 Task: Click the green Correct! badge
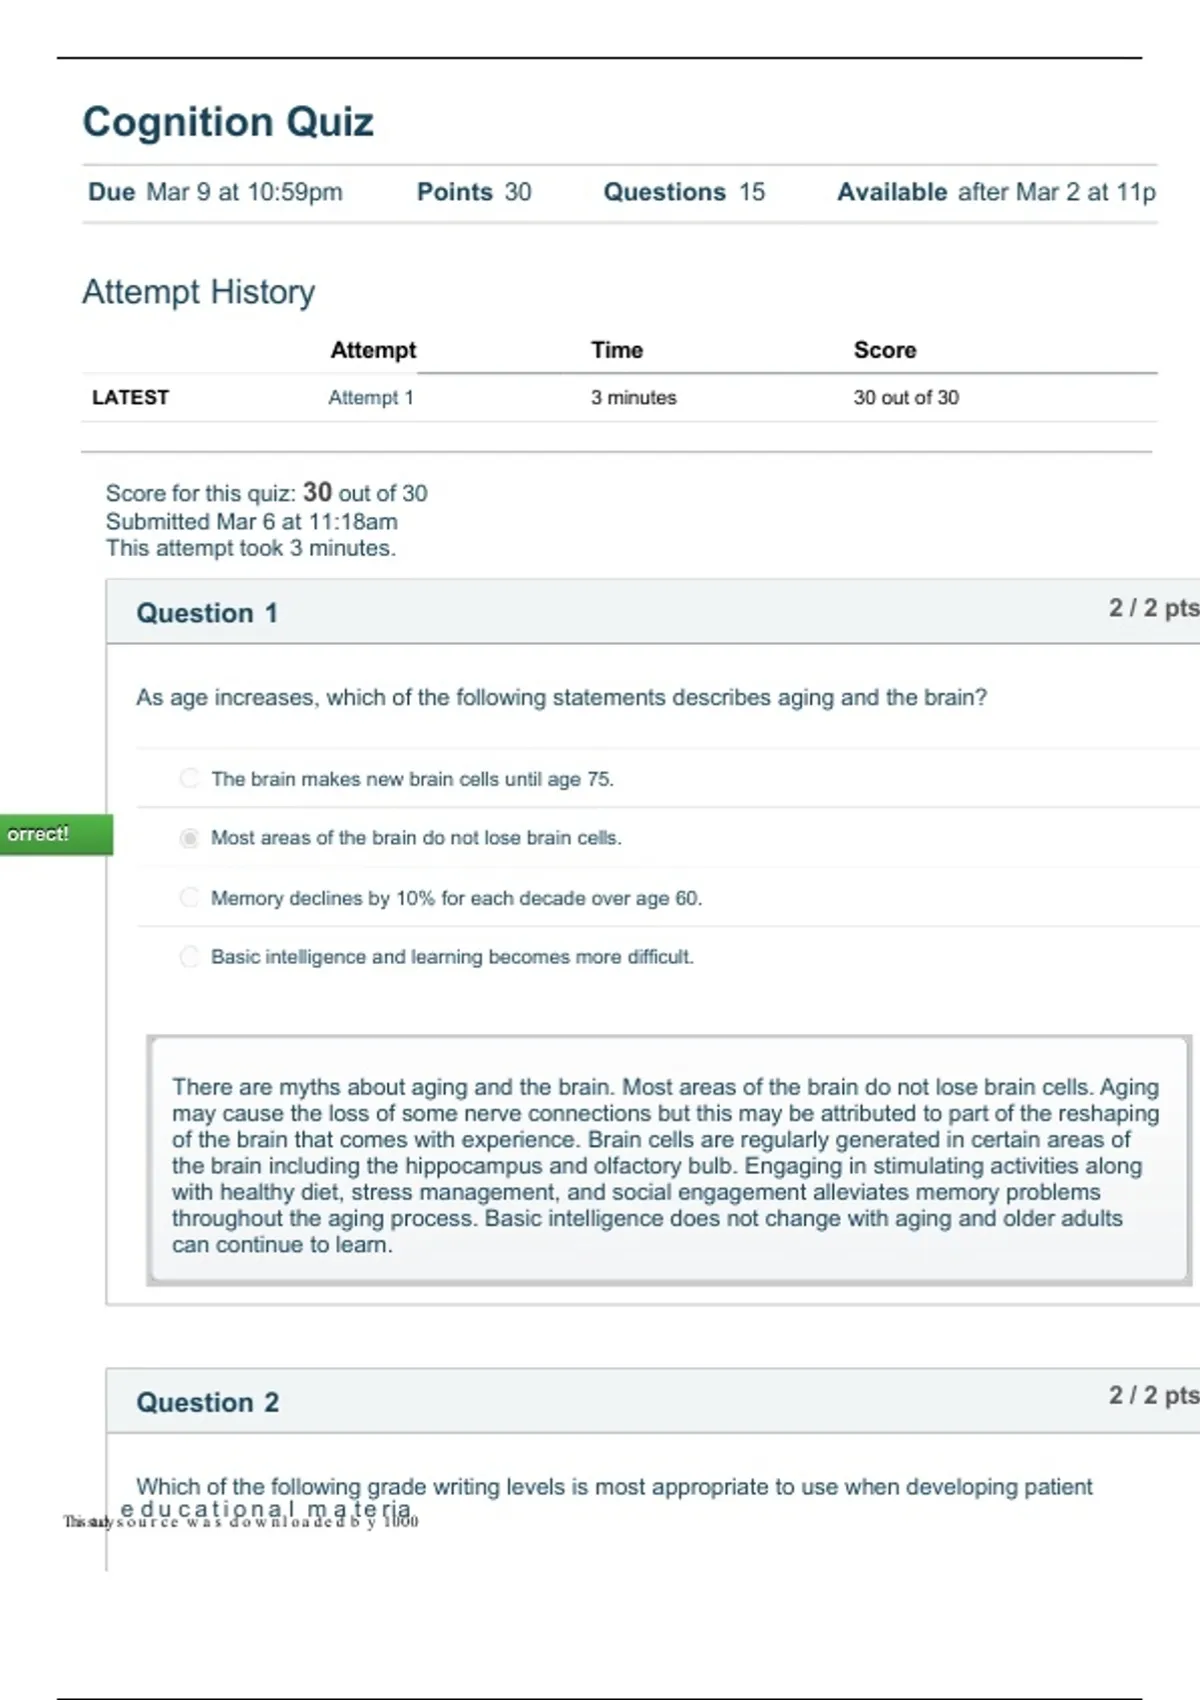click(56, 834)
